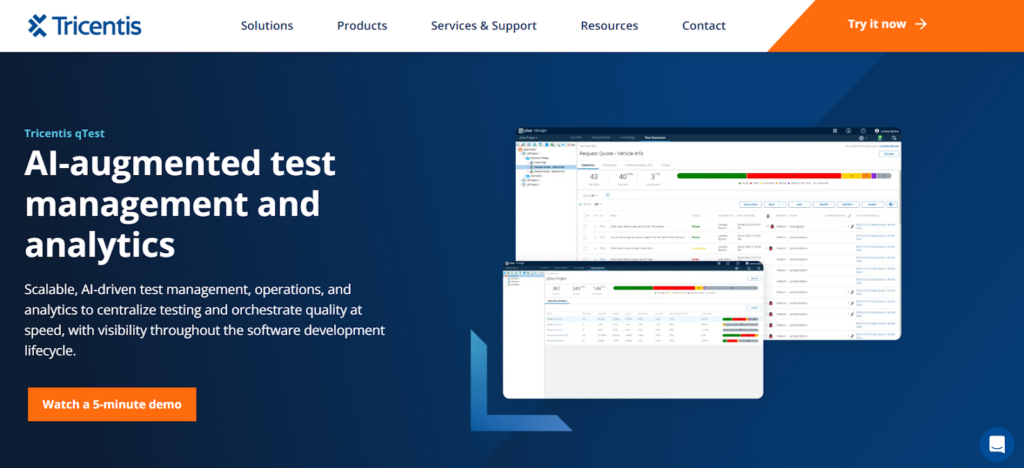Tick the checkbox for the first test run row
1024x468 pixels.
(585, 227)
